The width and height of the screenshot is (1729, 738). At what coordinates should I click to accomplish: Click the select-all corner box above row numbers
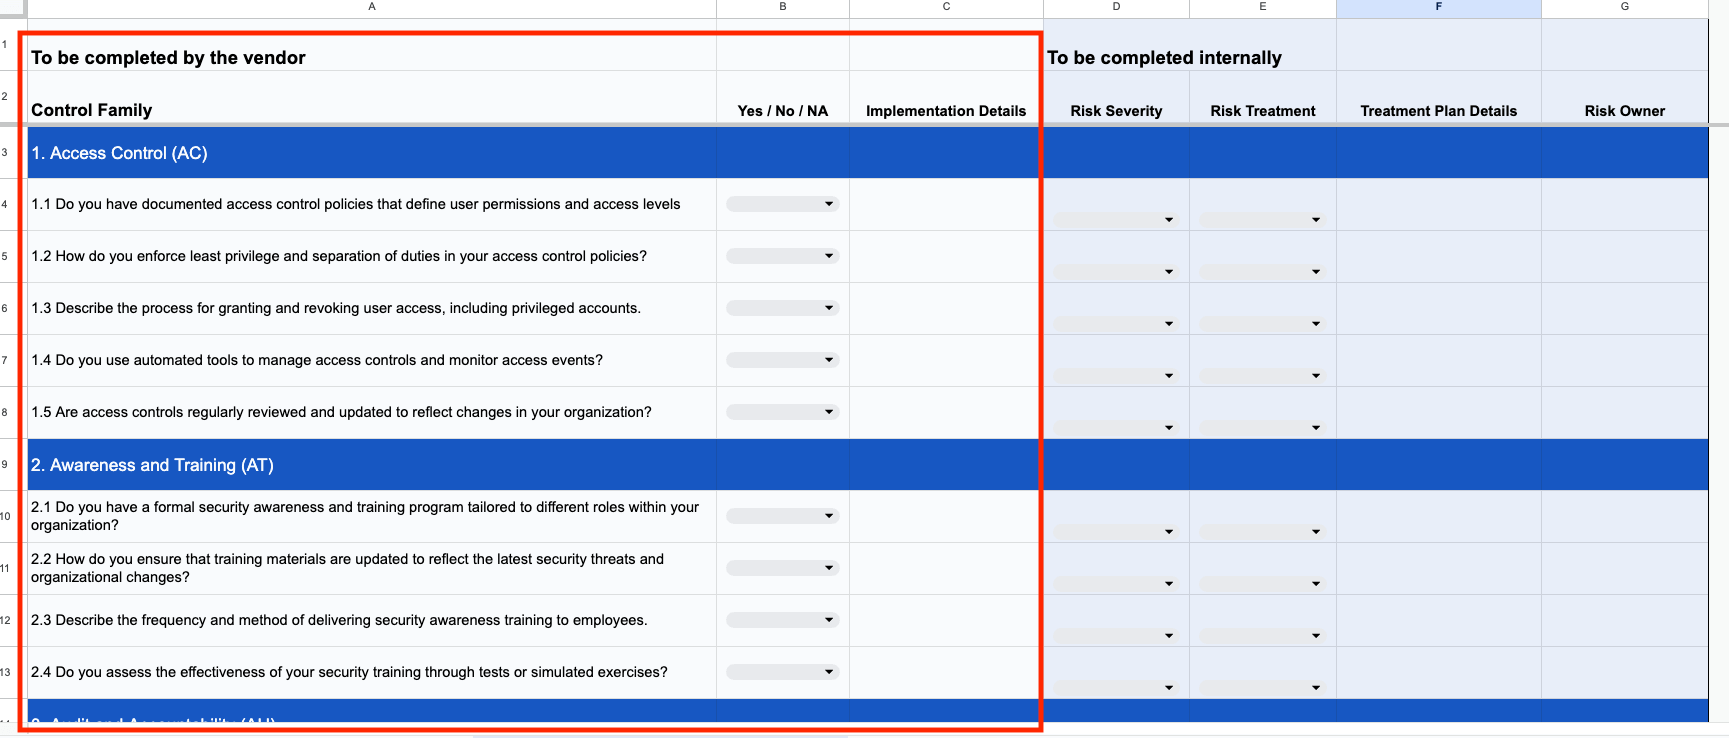point(9,7)
